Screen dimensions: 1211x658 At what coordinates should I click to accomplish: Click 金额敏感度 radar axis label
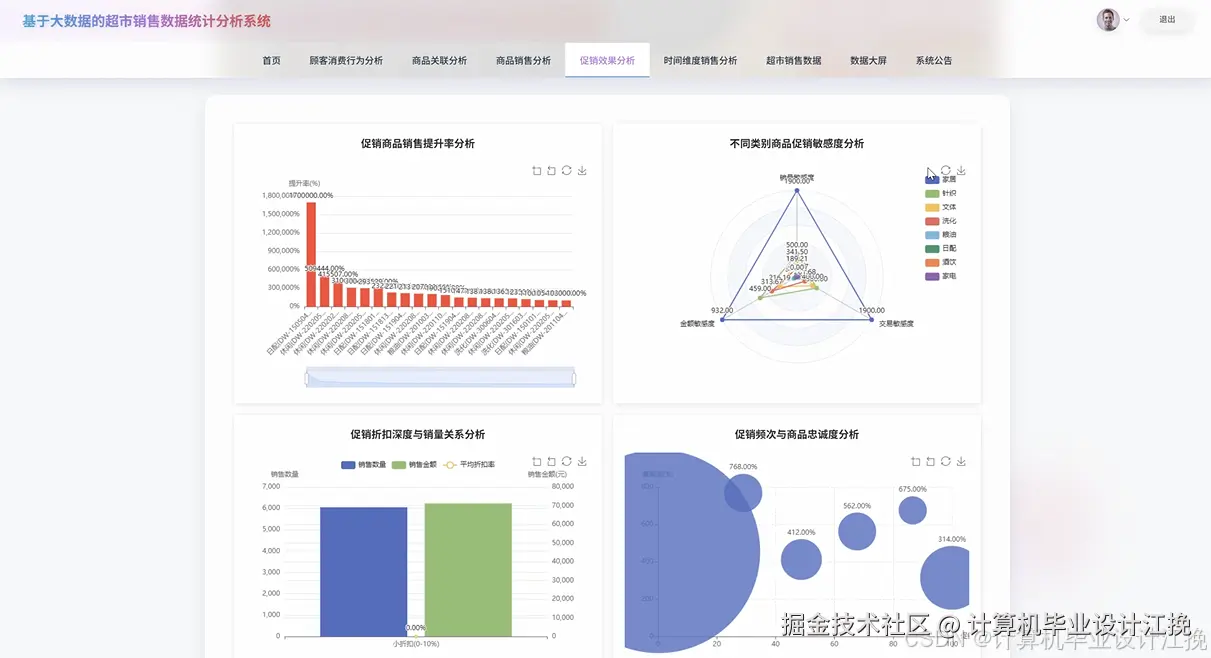point(698,323)
